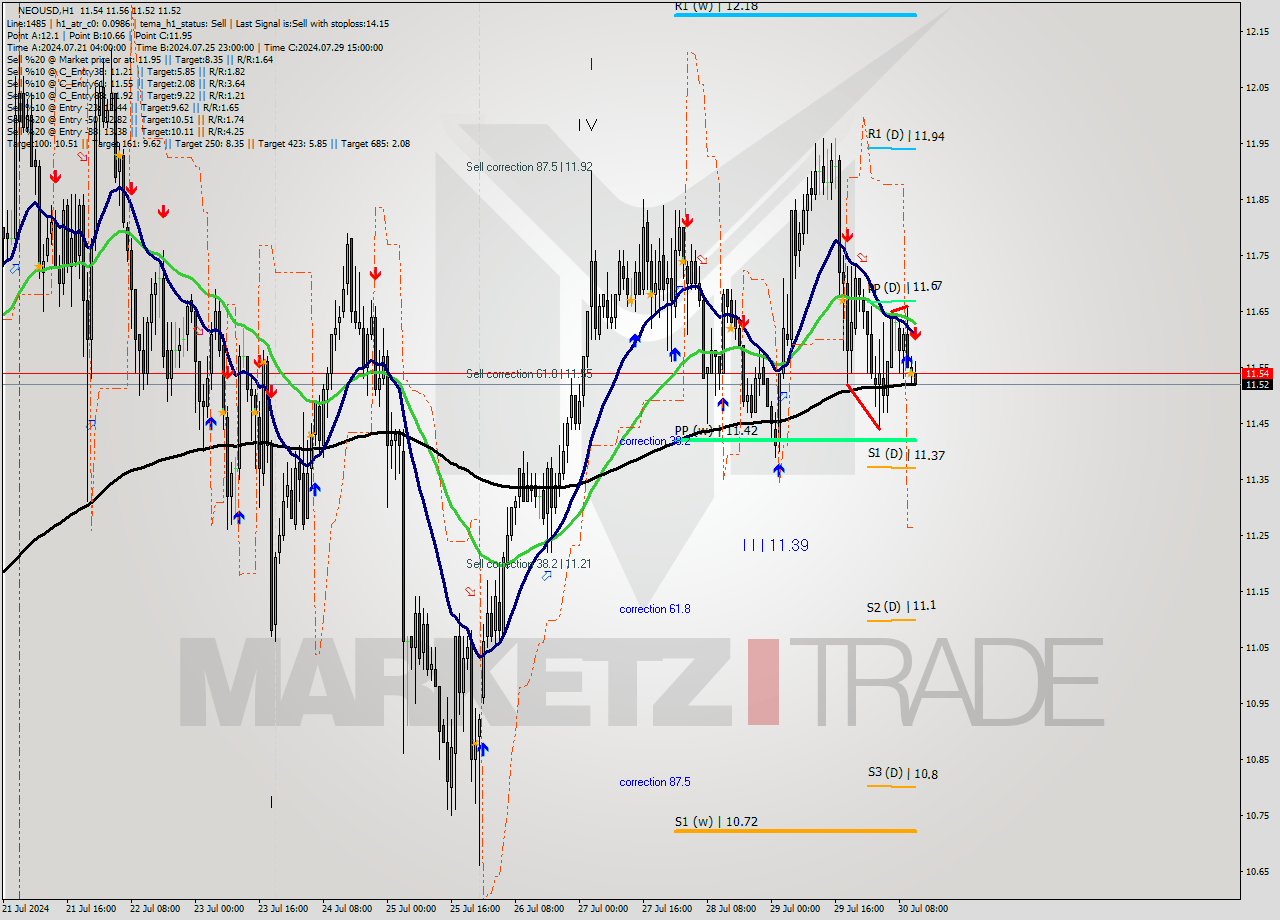
Task: Click the '29 Jul 16:00' time axis label
Action: click(x=858, y=909)
